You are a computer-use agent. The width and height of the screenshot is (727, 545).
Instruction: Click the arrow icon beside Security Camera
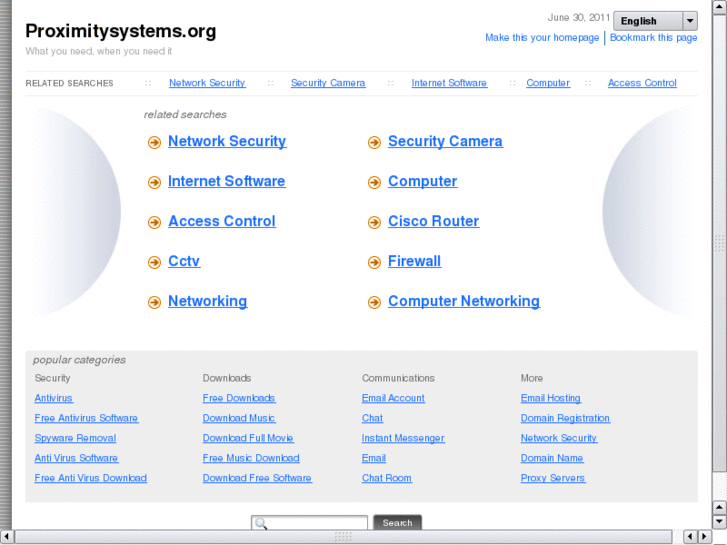click(374, 143)
